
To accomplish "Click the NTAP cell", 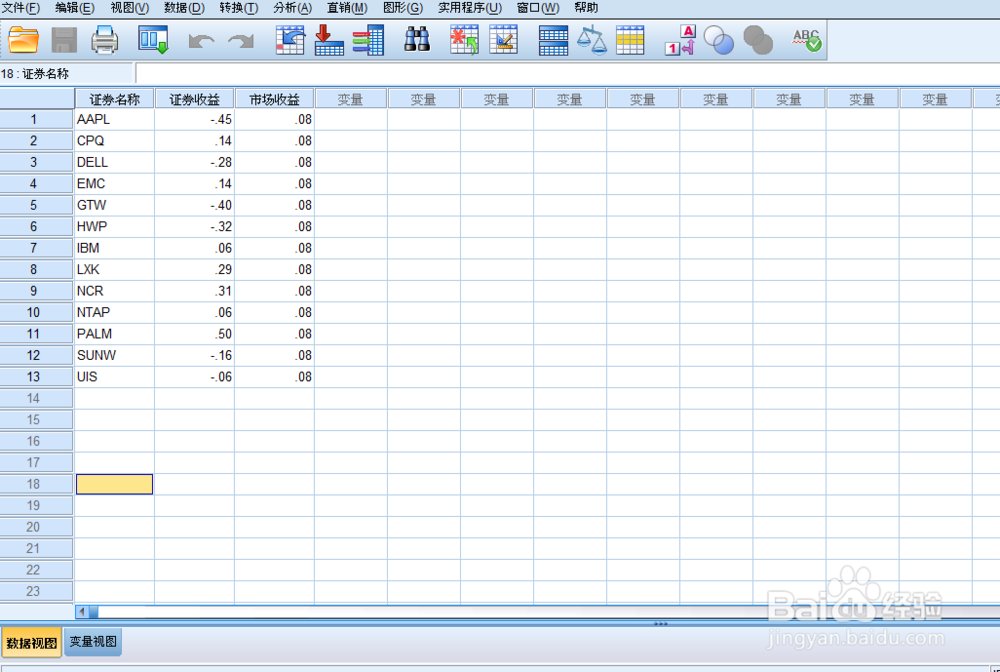I will (115, 312).
